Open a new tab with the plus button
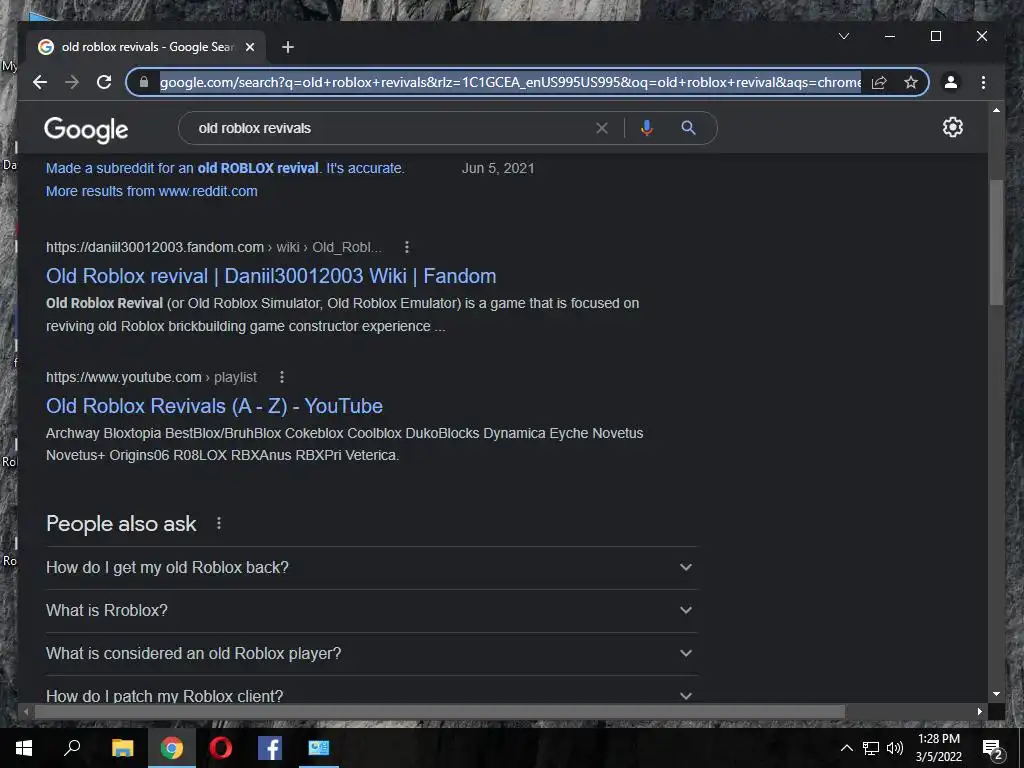 (288, 47)
